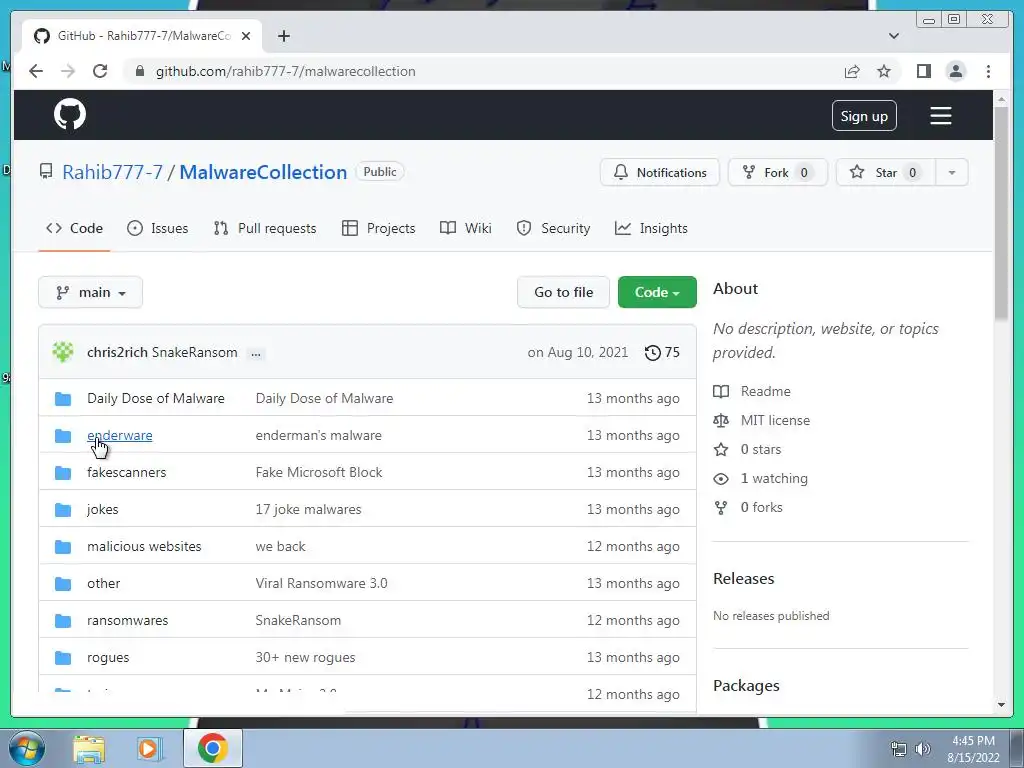Click the network icon in system tray
1024x768 pixels.
(899, 748)
